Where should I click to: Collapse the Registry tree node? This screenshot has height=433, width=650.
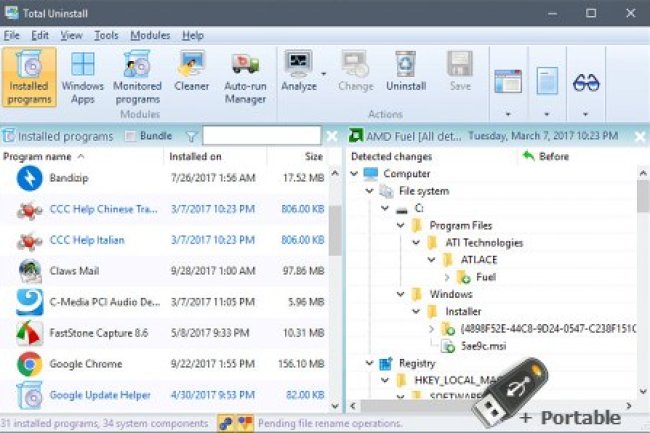point(370,364)
